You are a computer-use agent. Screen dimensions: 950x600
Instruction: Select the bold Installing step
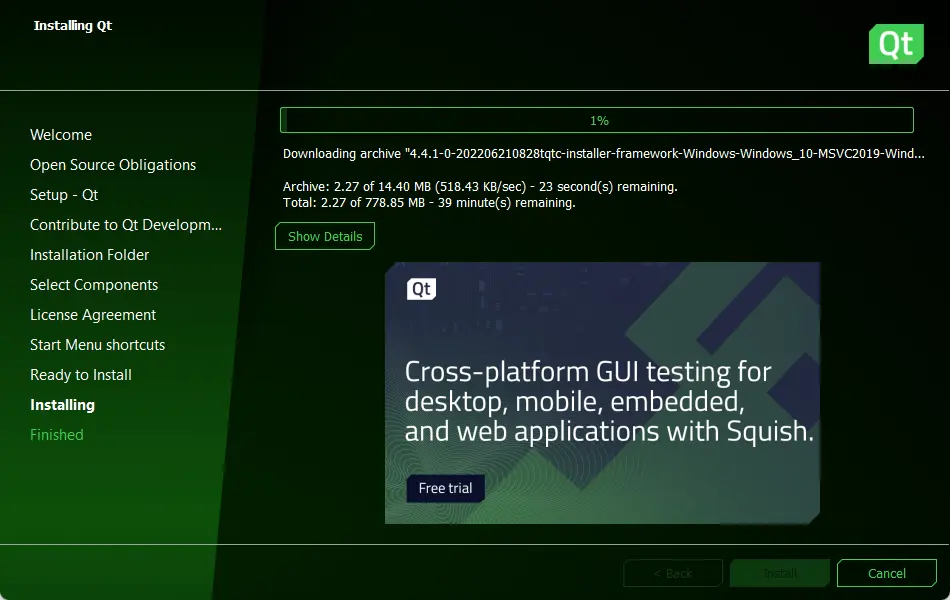click(62, 405)
